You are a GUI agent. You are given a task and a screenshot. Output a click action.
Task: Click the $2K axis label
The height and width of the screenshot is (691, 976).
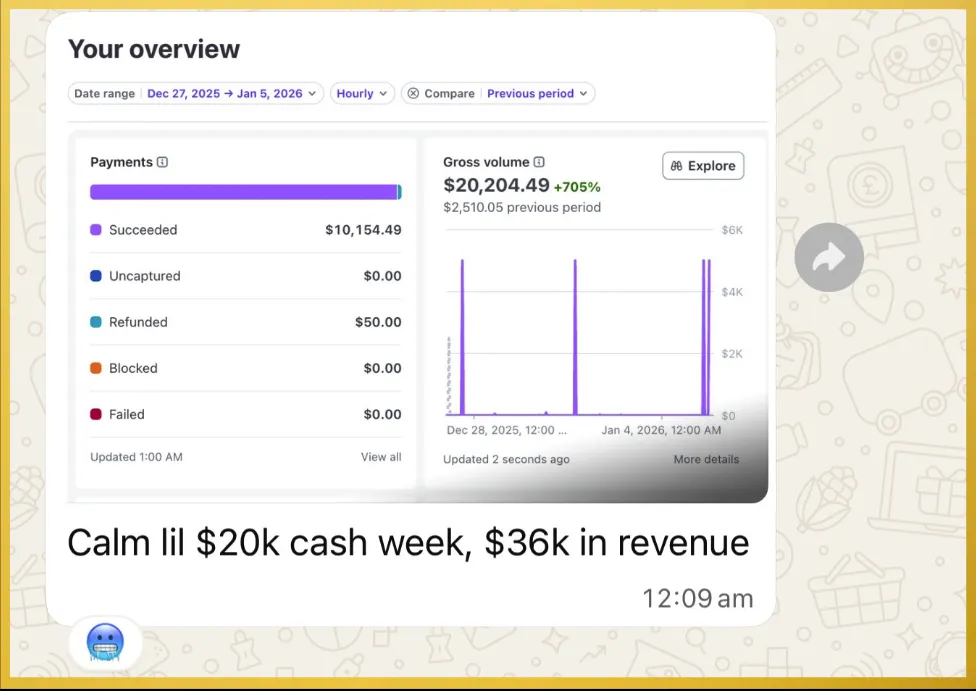(x=732, y=354)
